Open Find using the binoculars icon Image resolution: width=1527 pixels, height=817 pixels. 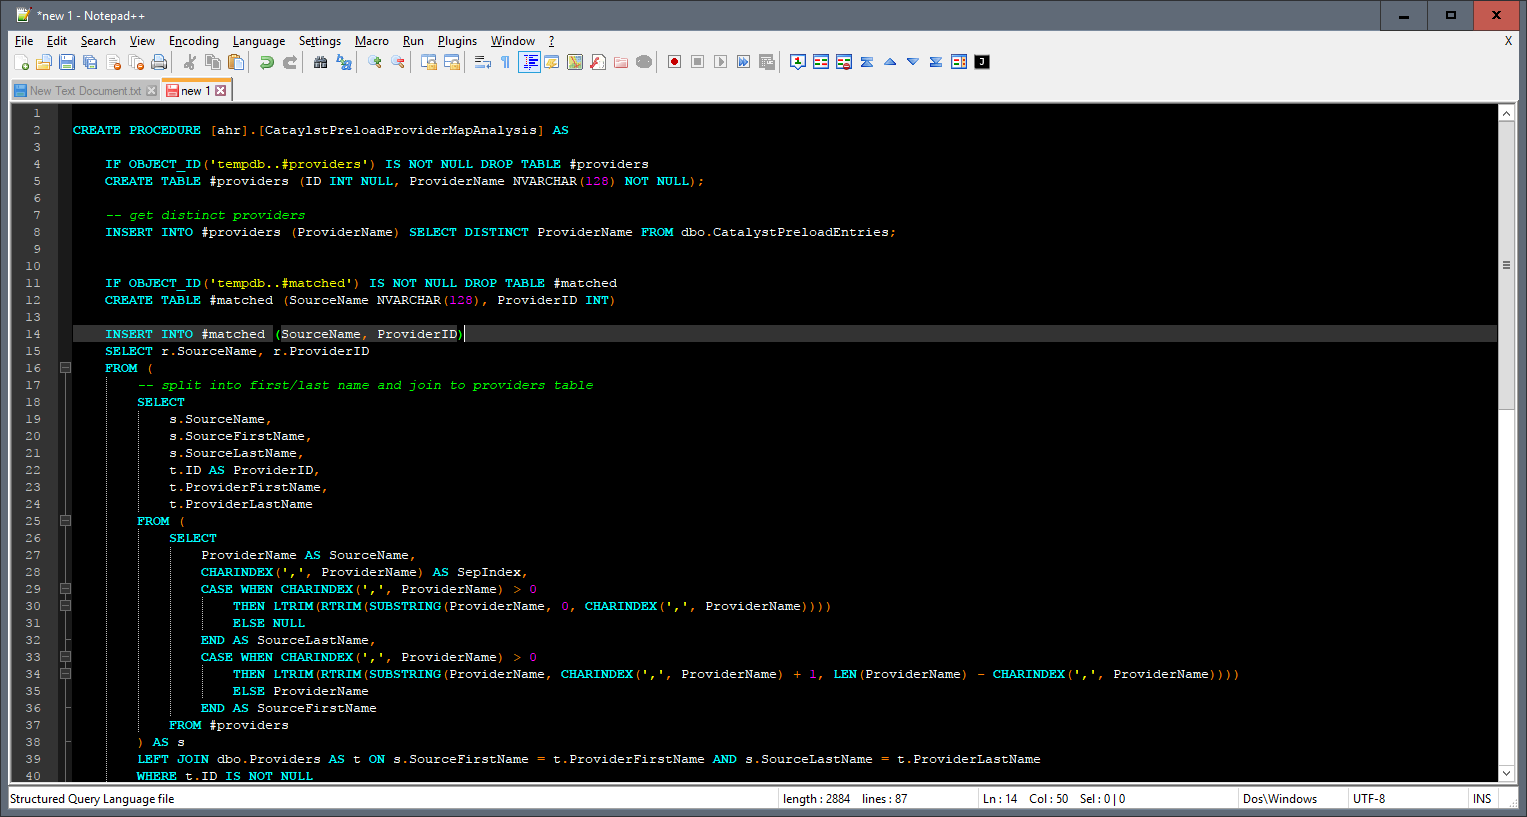320,62
